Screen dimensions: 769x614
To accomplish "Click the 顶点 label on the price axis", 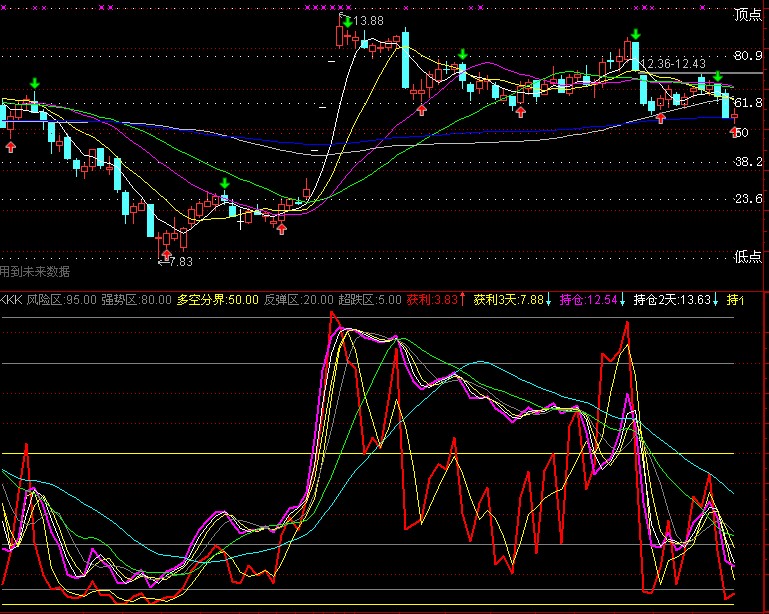I will tap(748, 14).
